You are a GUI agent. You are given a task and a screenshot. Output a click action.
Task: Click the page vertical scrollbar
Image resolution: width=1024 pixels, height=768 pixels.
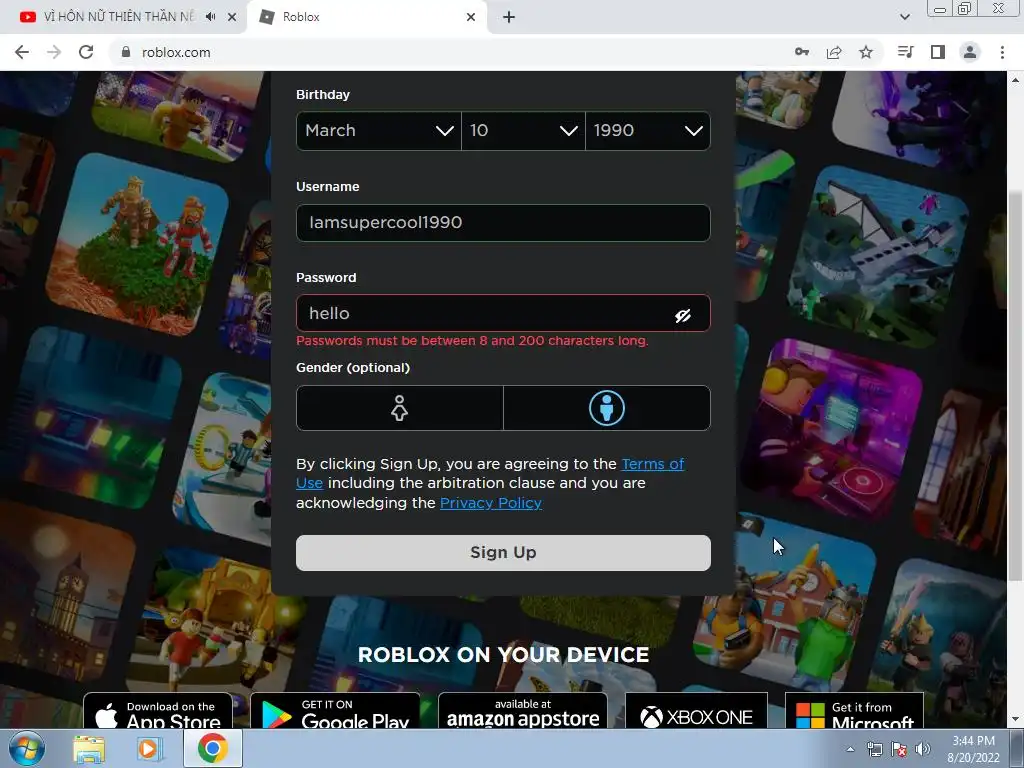click(x=1015, y=385)
